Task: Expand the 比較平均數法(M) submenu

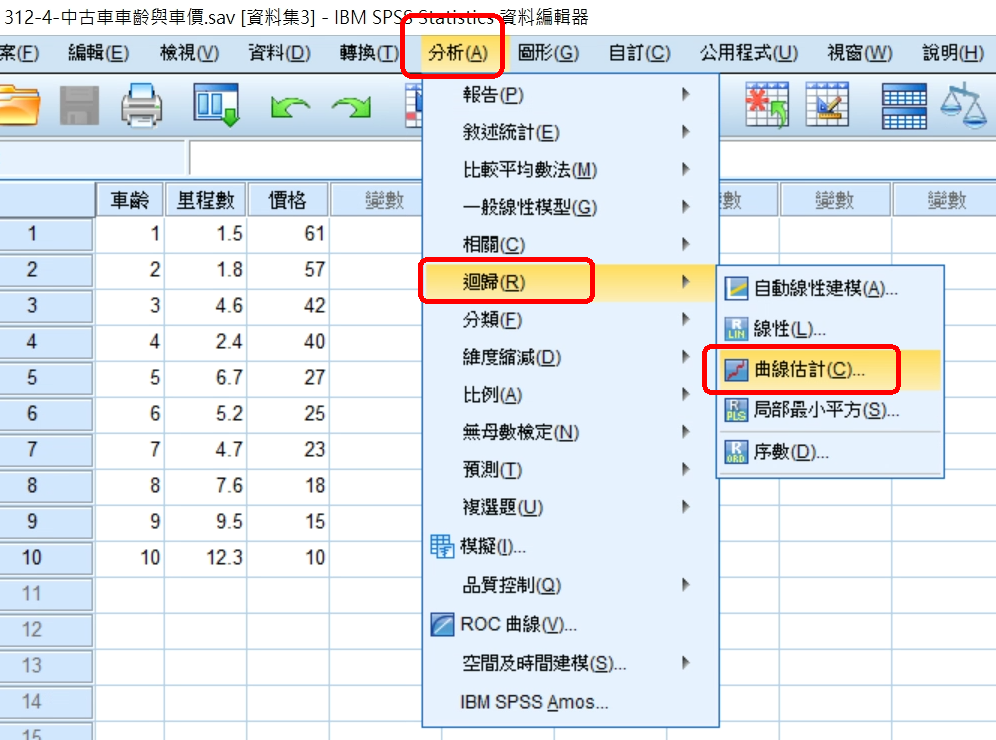Action: (529, 170)
